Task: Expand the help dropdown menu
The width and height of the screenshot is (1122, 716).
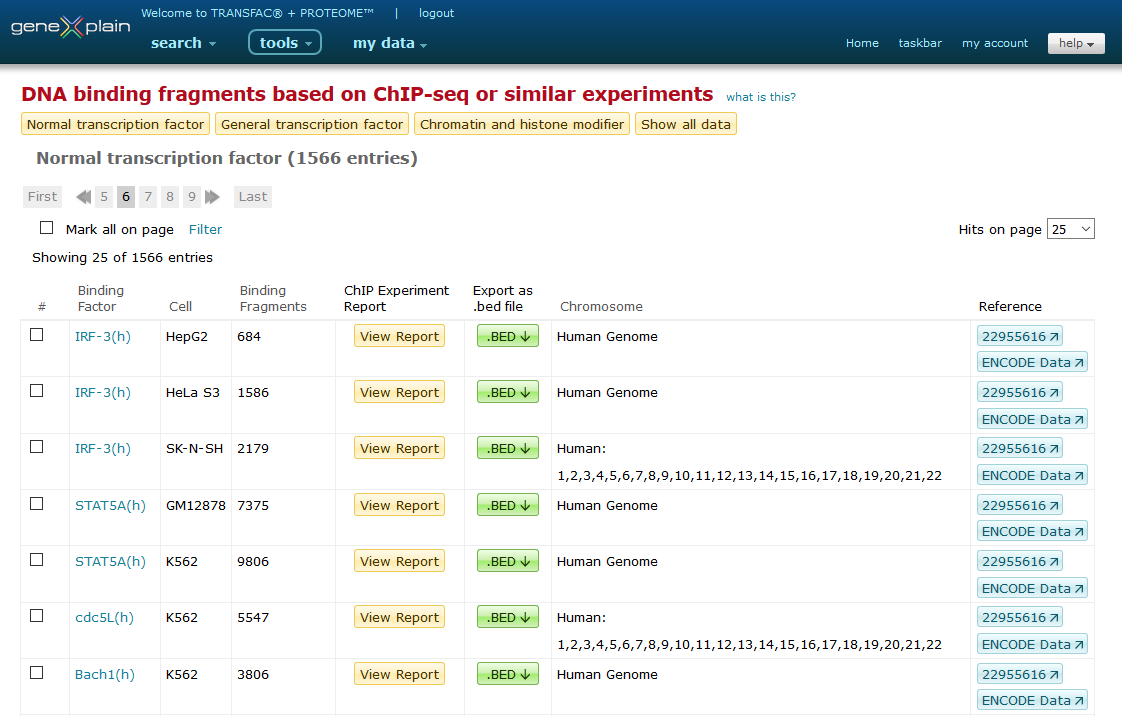Action: point(1075,43)
